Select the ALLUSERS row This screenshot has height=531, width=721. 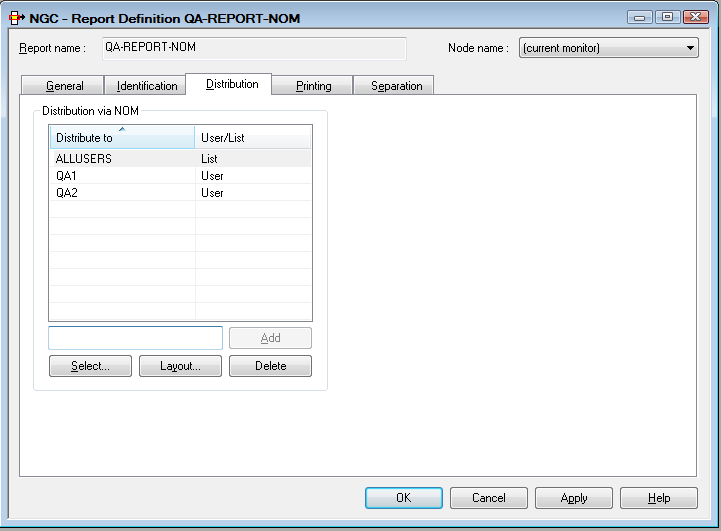[x=180, y=159]
